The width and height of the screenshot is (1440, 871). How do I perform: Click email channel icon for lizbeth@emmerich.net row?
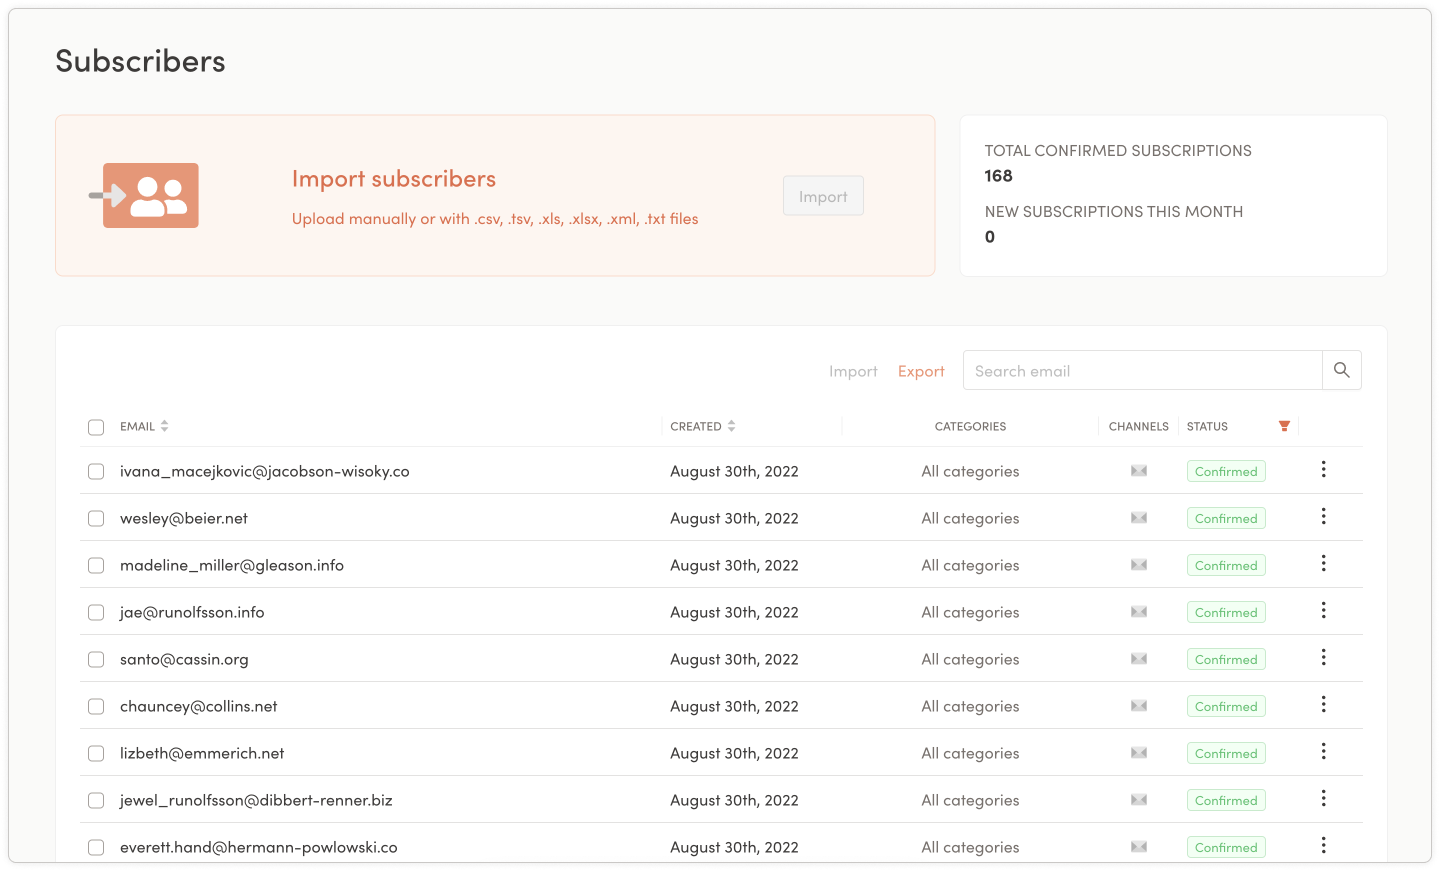point(1139,753)
